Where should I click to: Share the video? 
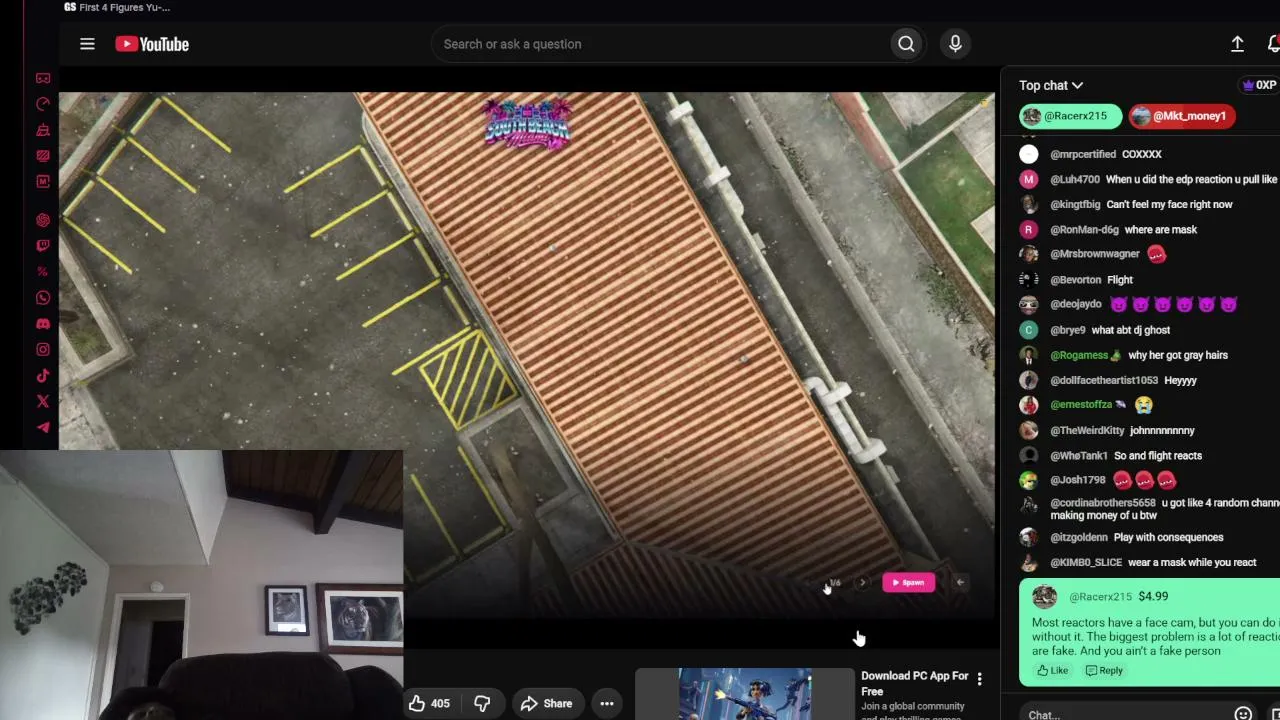coord(546,704)
